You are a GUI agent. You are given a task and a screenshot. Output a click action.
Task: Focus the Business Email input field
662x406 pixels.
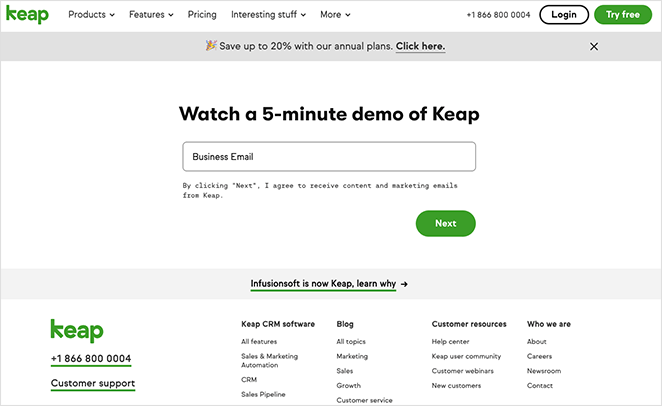point(329,157)
